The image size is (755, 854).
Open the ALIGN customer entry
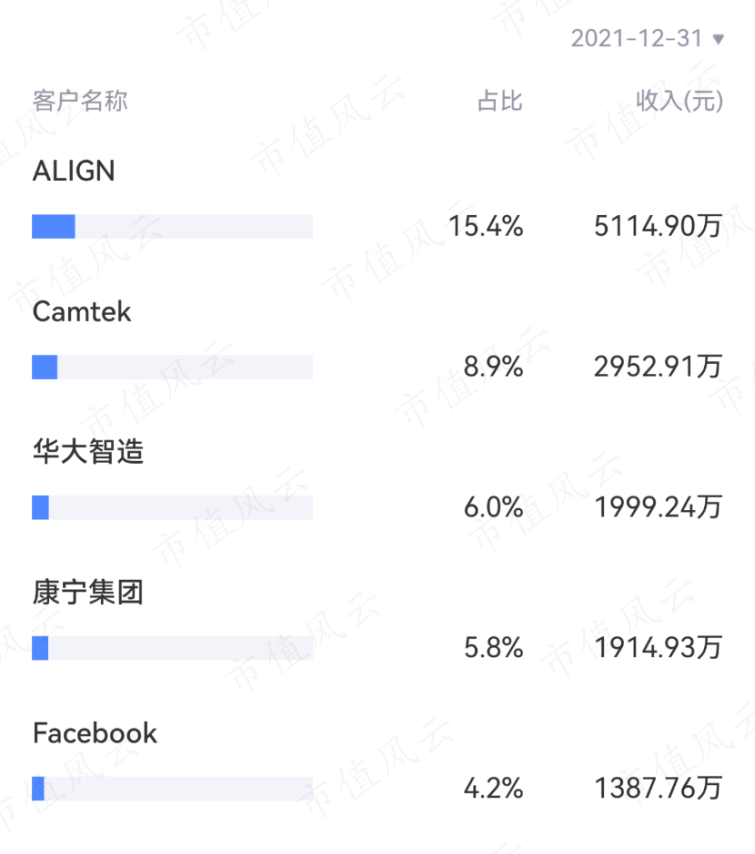point(74,171)
